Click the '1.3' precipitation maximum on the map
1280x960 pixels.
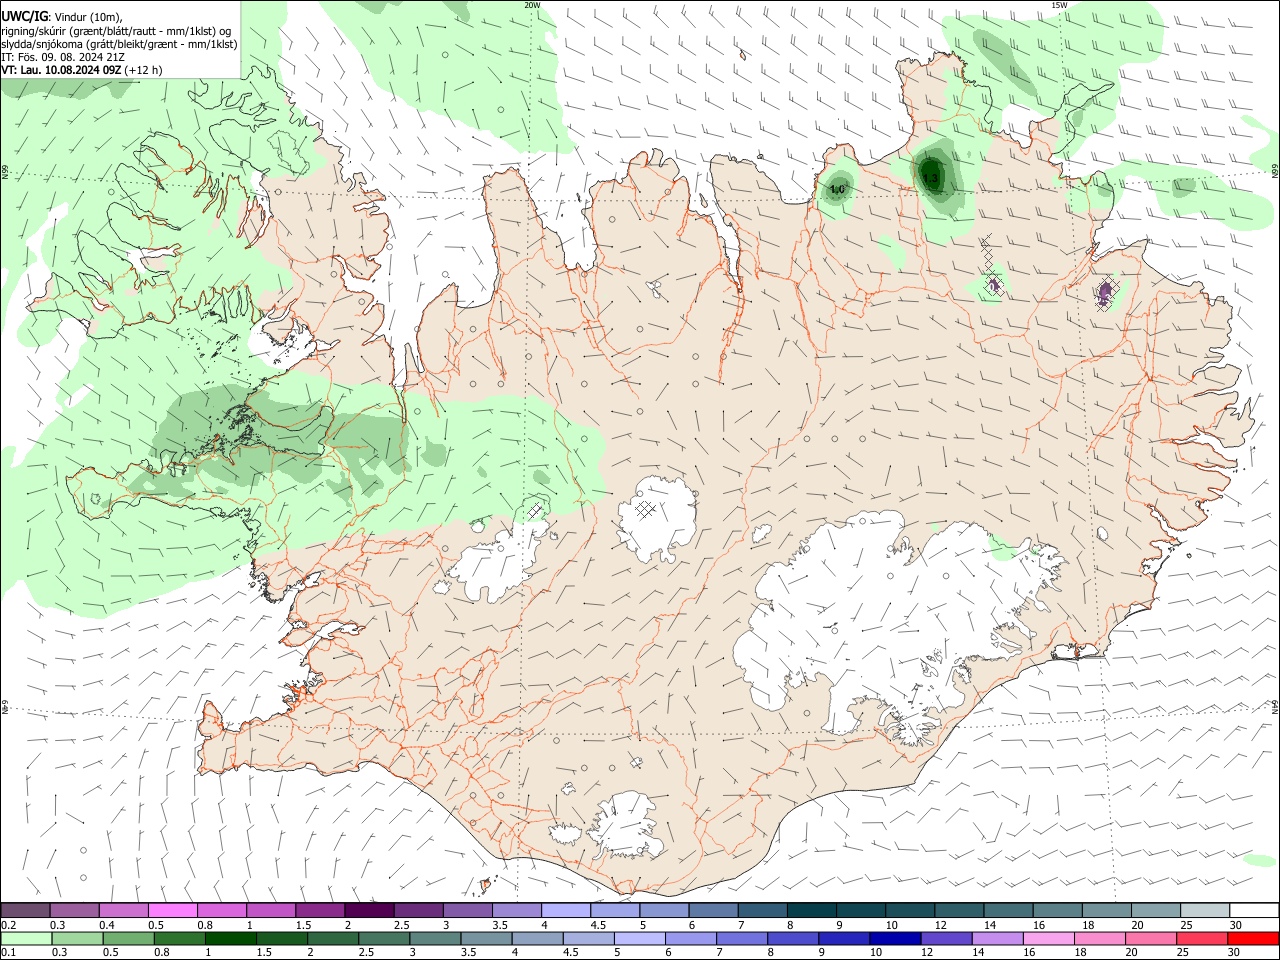(x=930, y=179)
